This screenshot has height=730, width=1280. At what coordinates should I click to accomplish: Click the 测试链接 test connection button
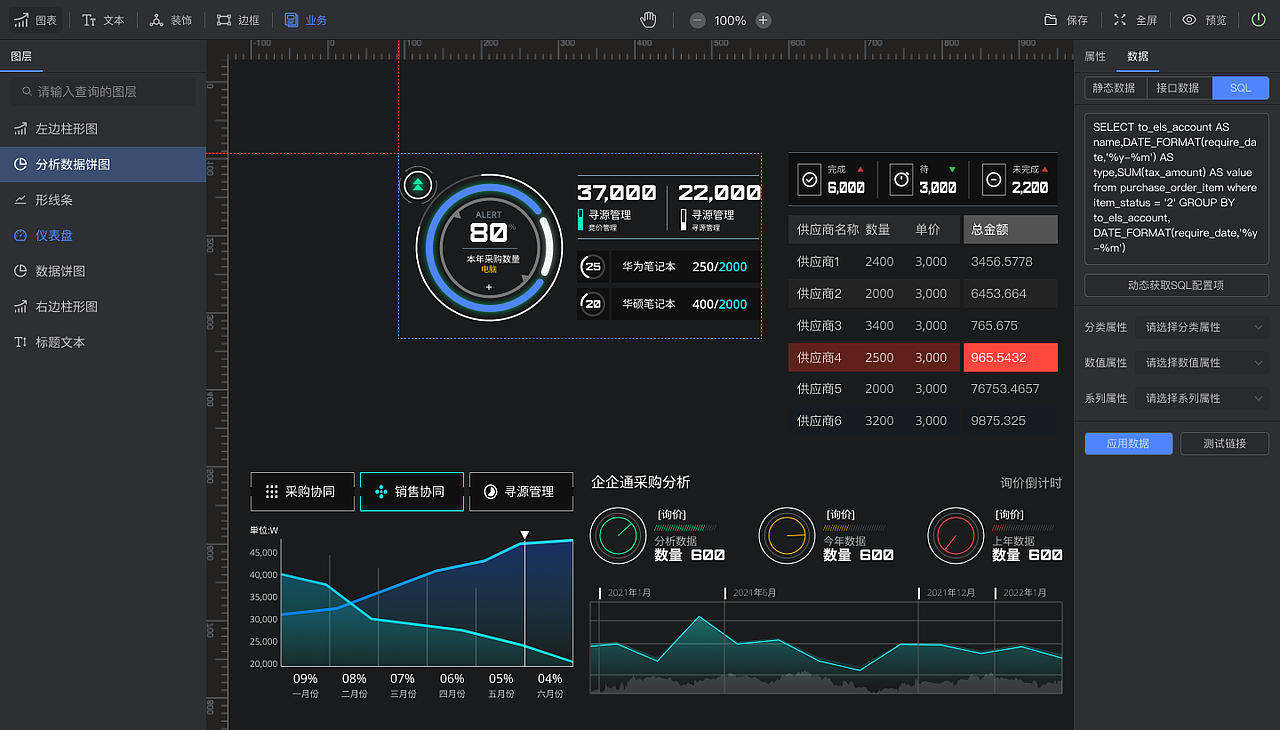(x=1225, y=443)
